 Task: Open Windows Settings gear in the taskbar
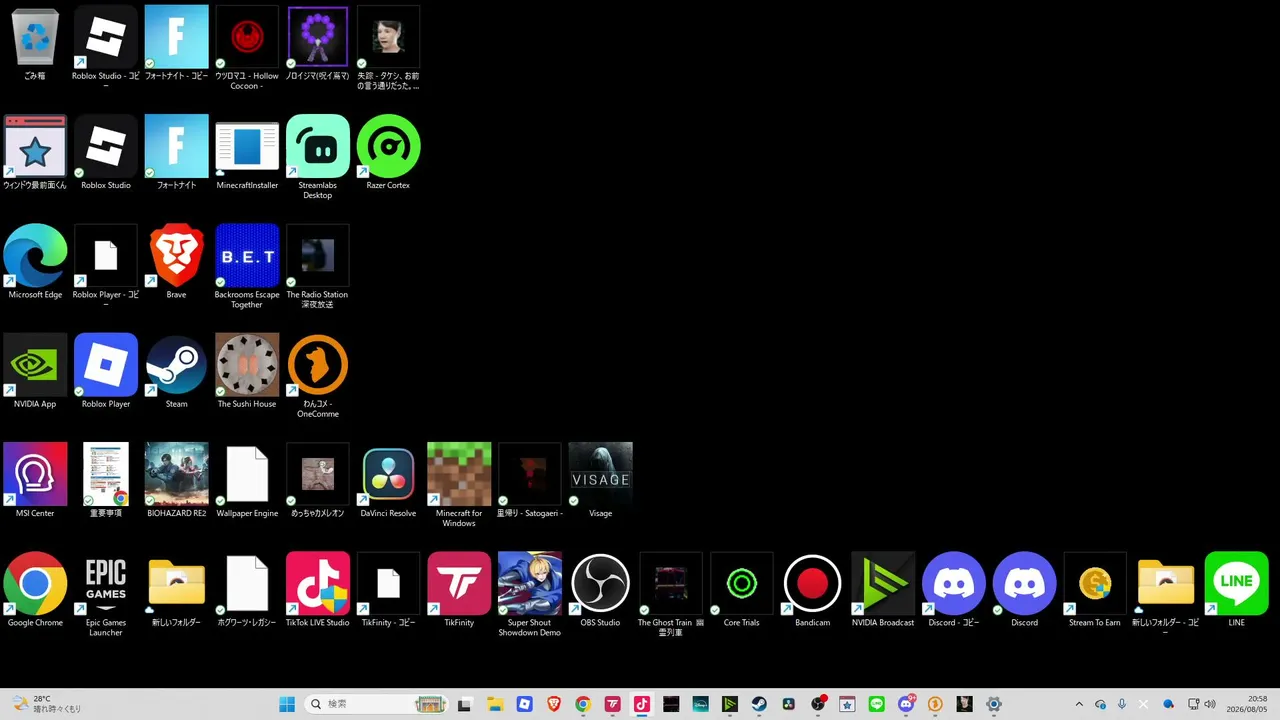pyautogui.click(x=994, y=704)
